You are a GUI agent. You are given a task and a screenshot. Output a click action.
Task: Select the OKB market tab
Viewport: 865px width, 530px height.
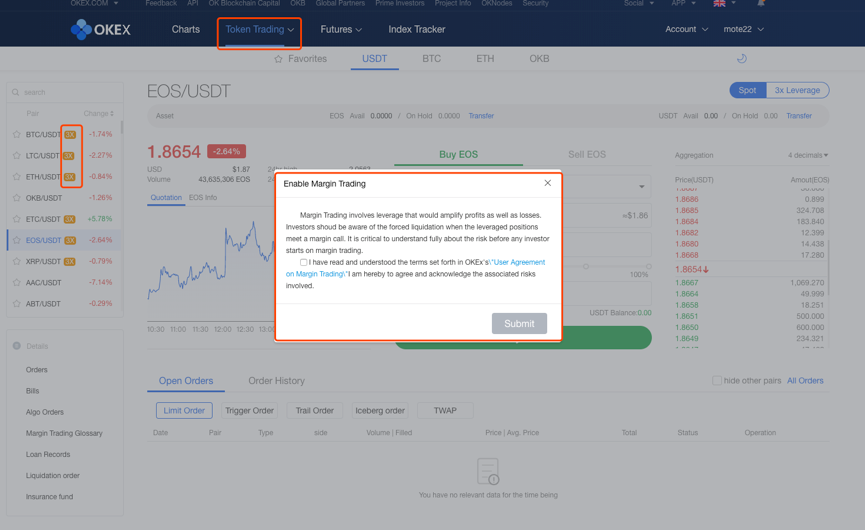[x=539, y=58]
